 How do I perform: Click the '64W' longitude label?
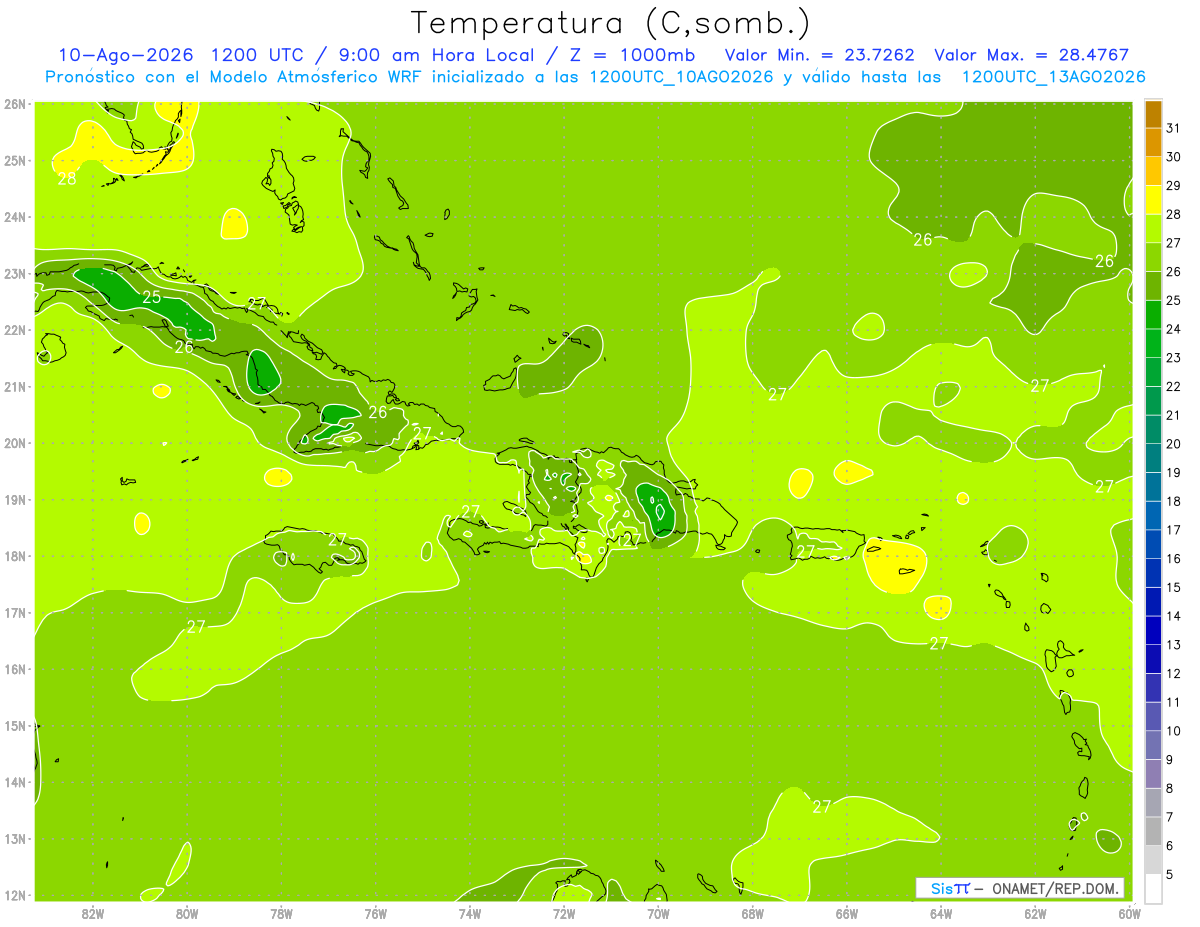click(x=941, y=912)
